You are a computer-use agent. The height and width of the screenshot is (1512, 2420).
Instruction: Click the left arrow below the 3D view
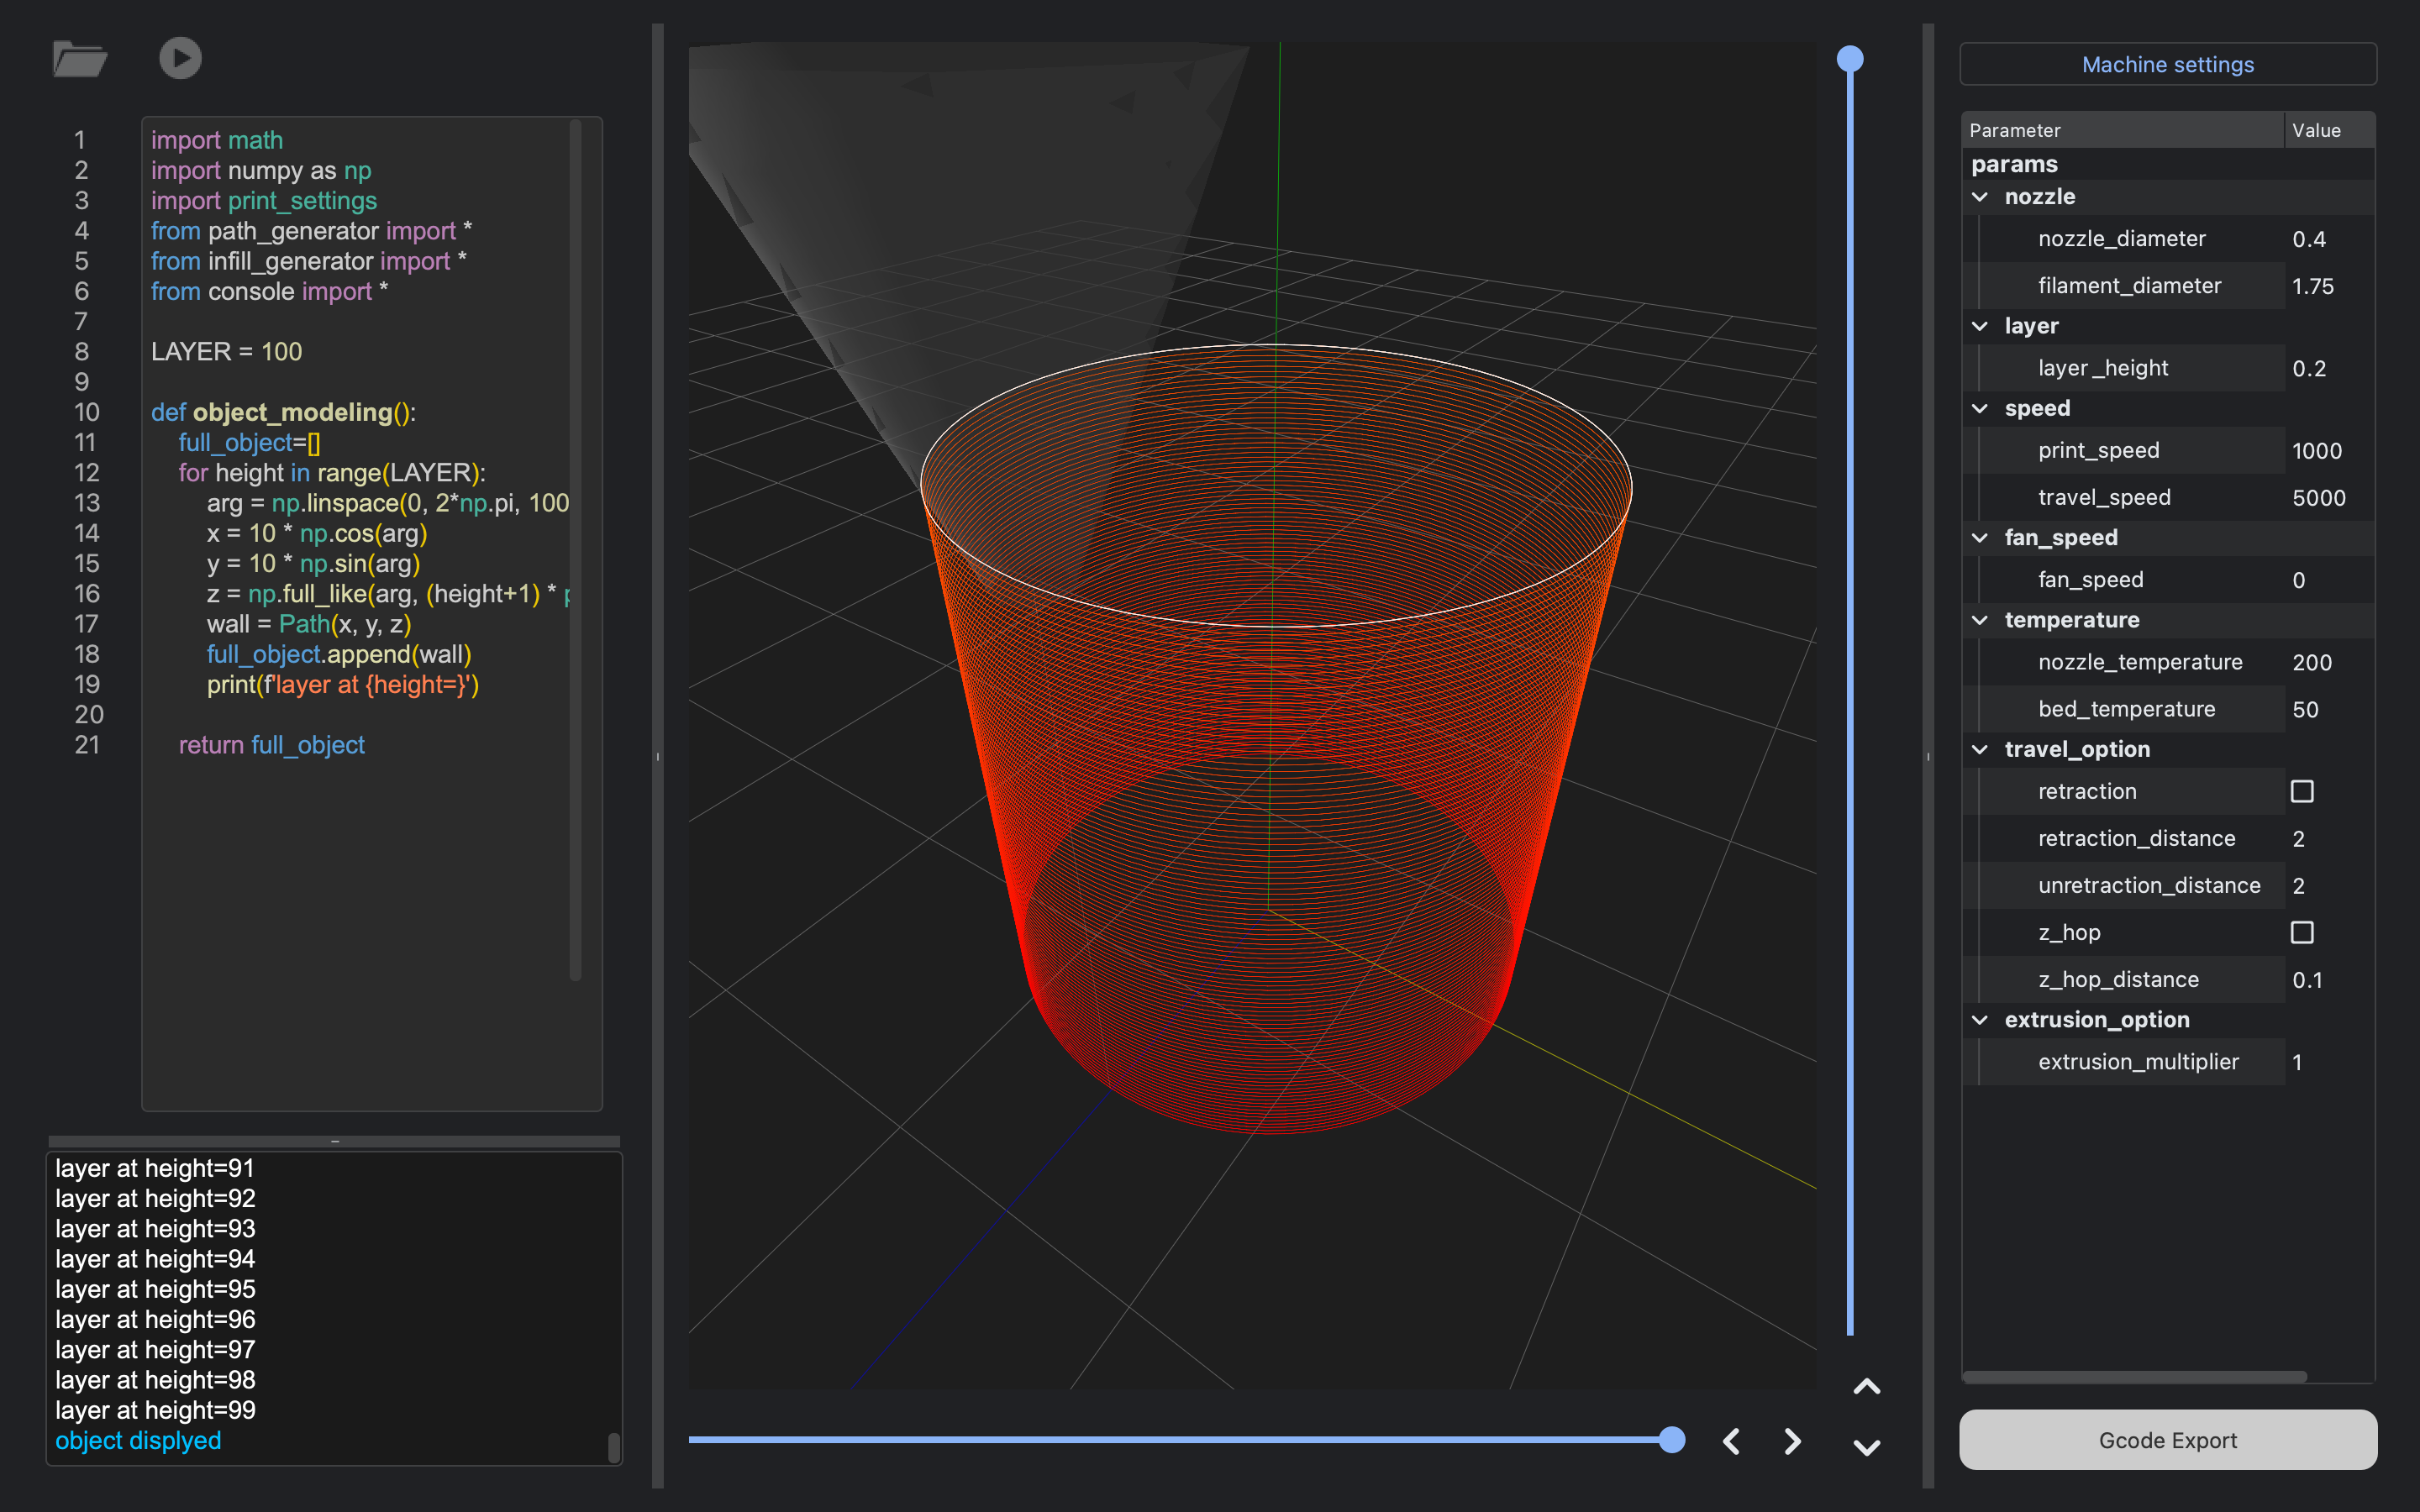click(x=1731, y=1441)
